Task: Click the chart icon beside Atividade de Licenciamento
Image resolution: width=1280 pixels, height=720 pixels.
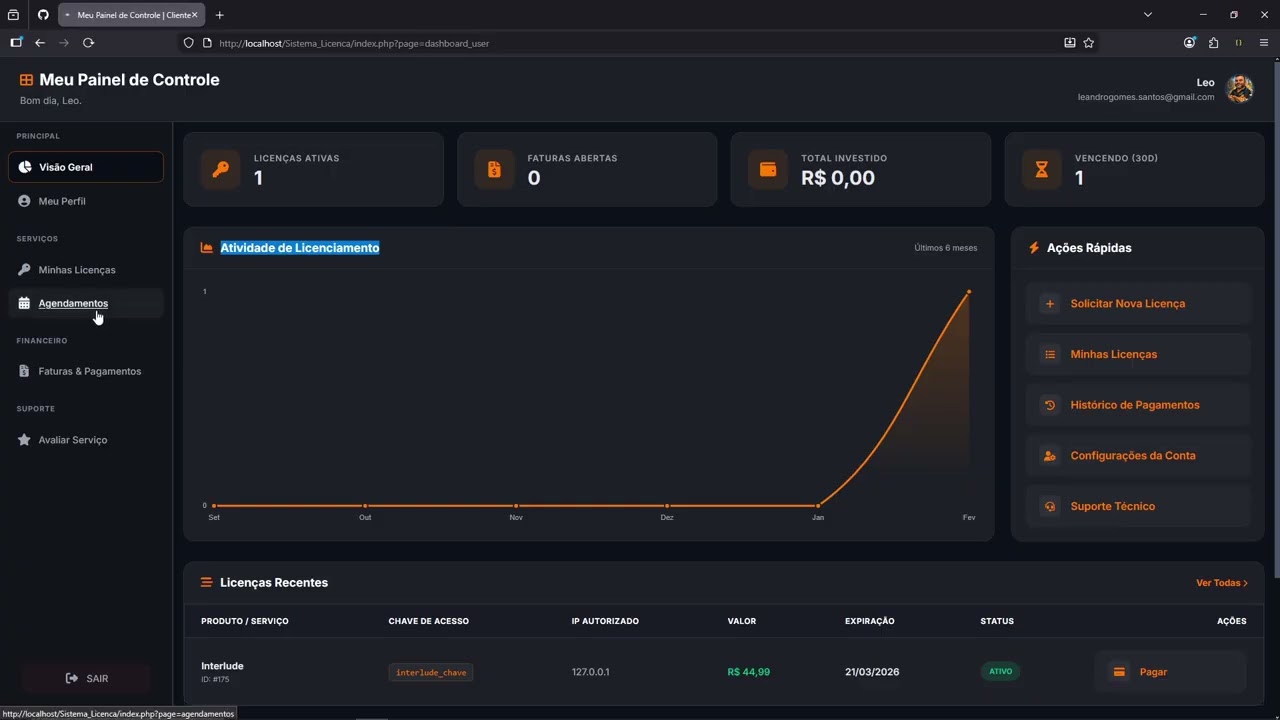Action: coord(207,248)
